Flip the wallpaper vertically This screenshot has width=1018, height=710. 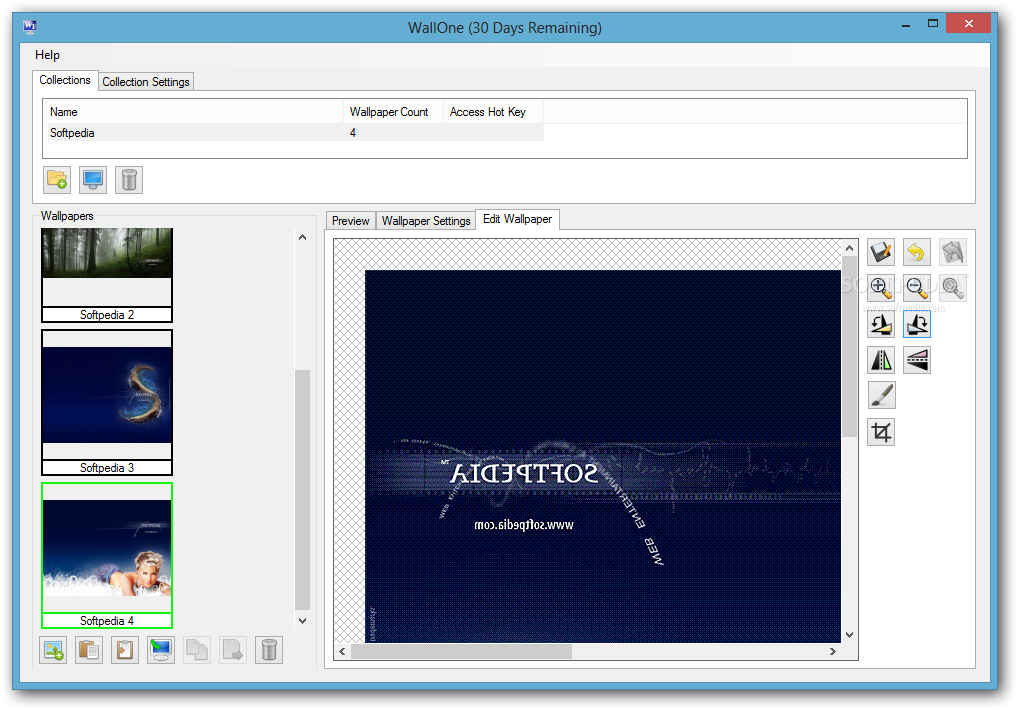(916, 360)
